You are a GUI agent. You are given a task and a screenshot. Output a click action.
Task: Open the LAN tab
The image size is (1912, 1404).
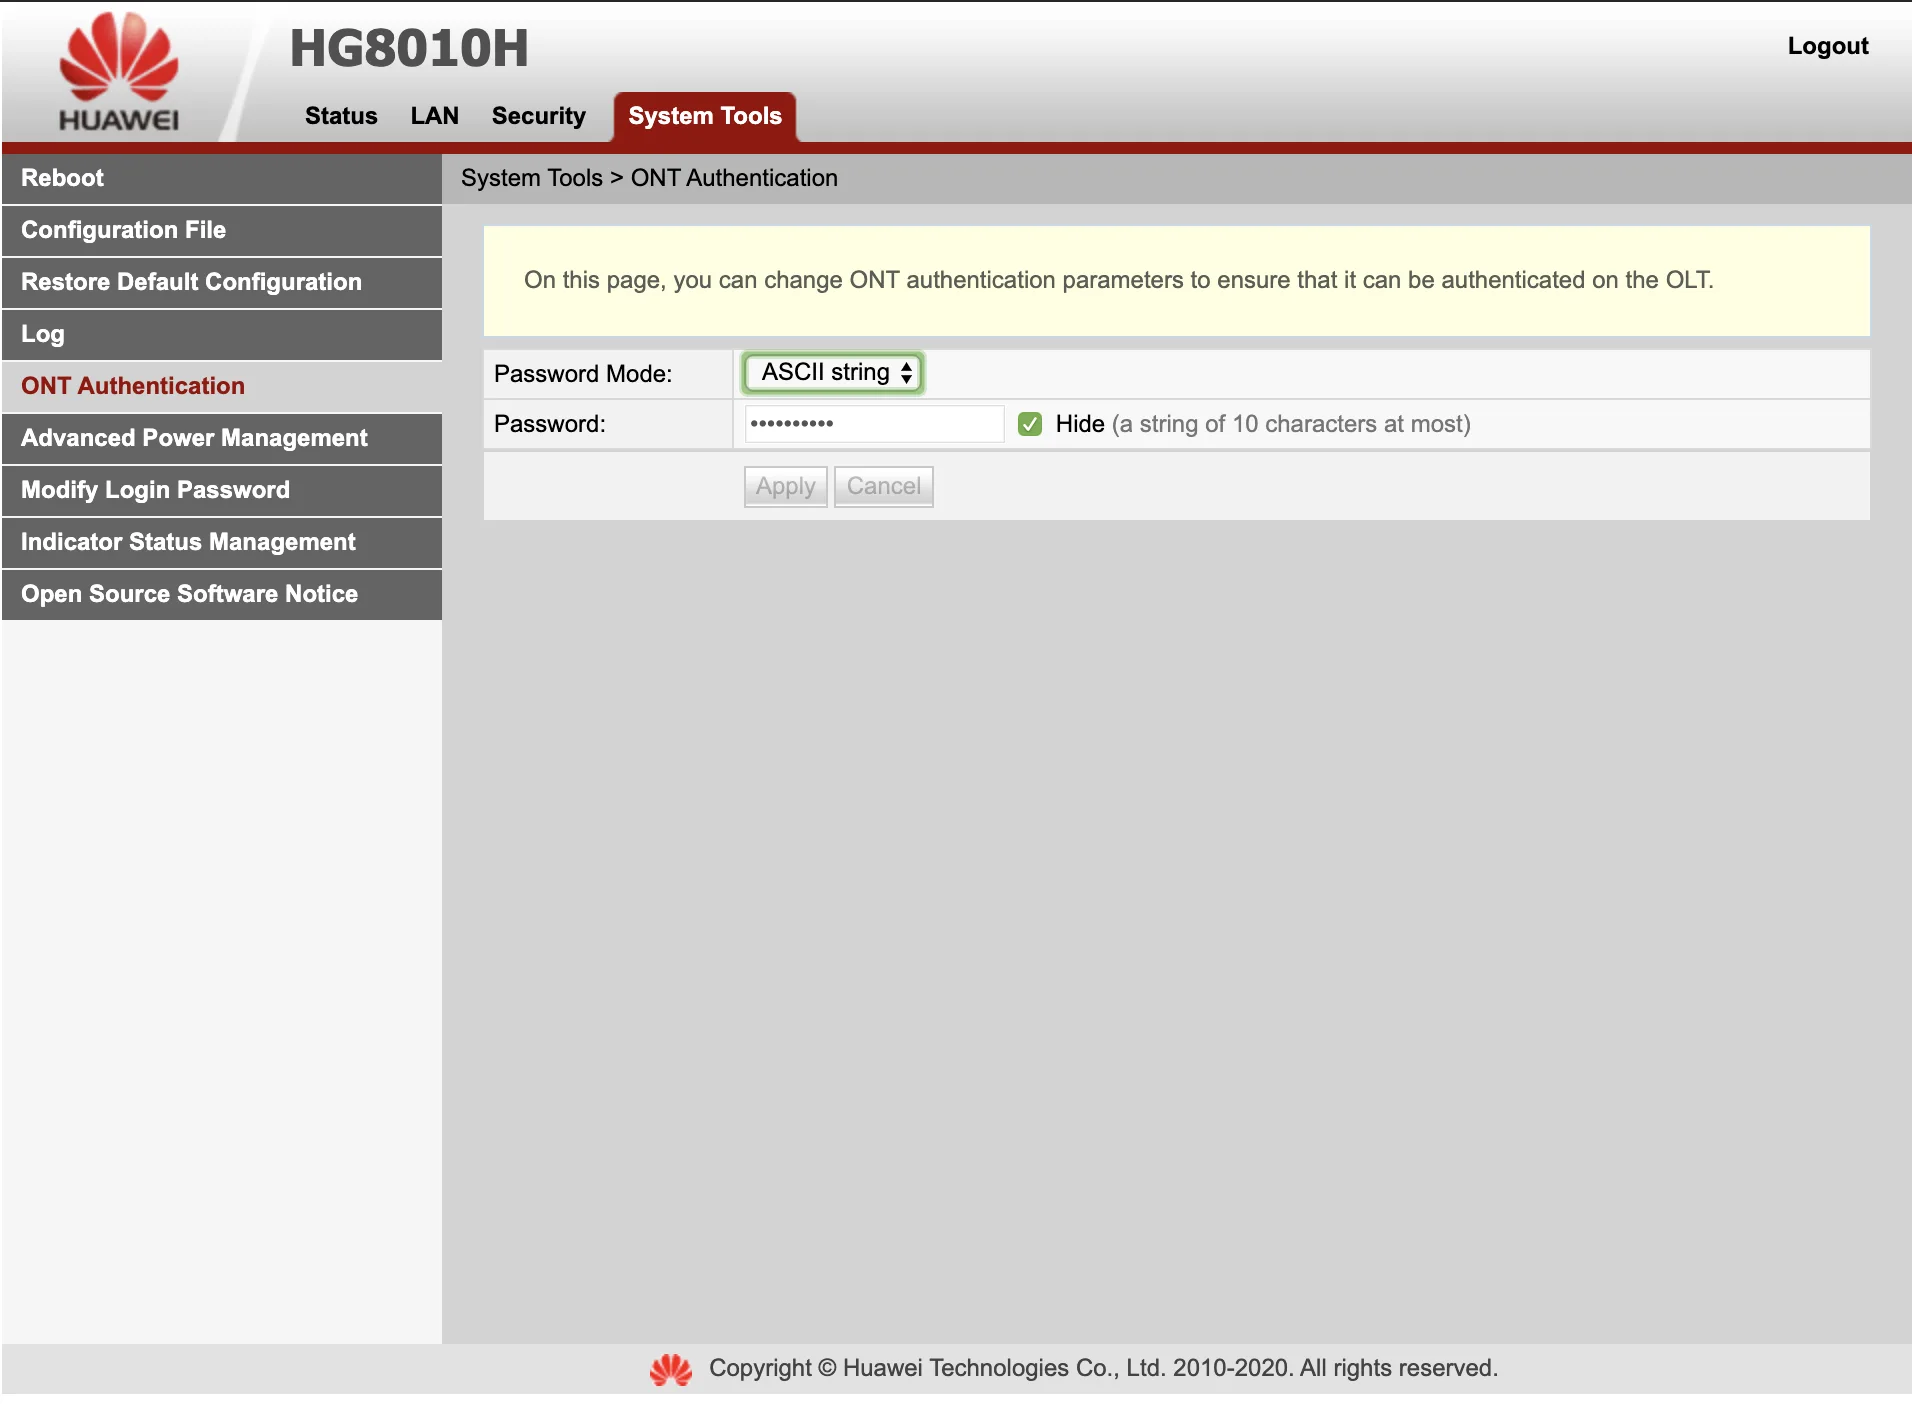[x=434, y=116]
